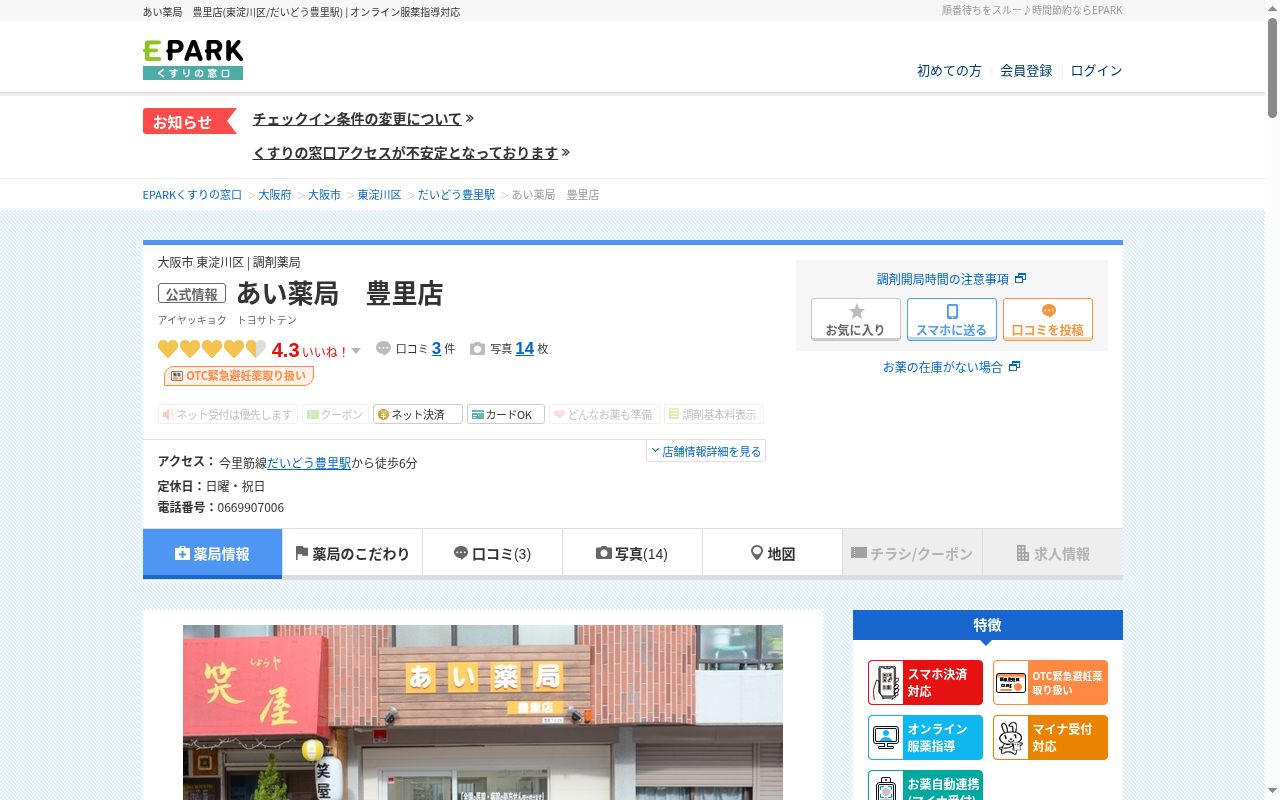The image size is (1280, 800).
Task: Click the だいどう豊里駅 station link in アクセス
Action: [x=309, y=463]
